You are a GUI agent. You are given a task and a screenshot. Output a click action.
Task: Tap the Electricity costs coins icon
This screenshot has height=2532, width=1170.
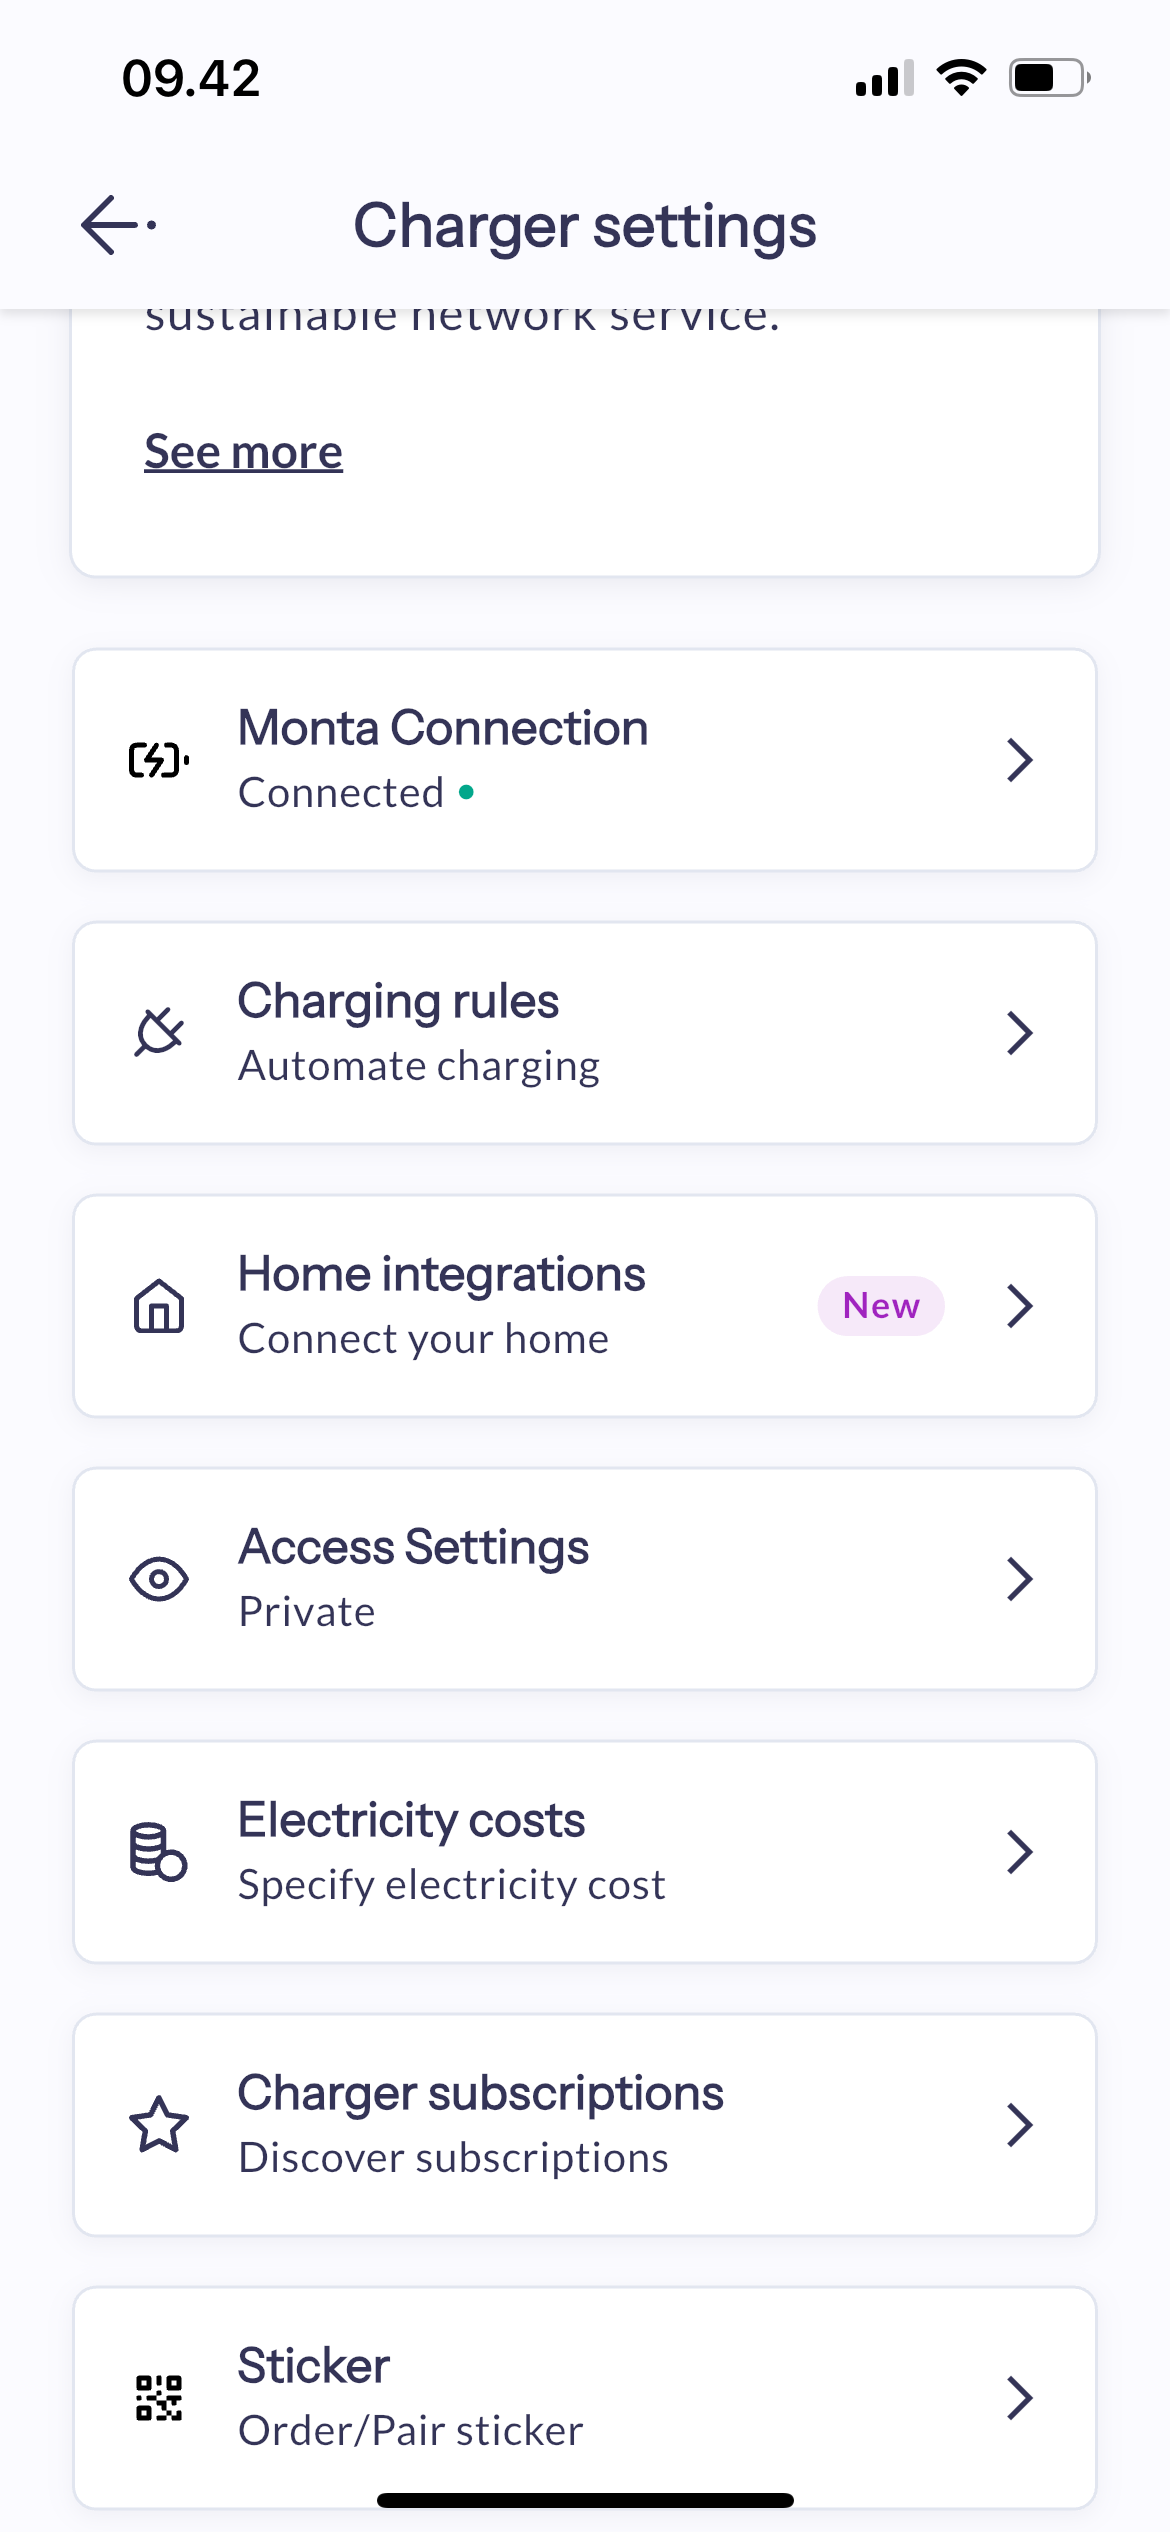(x=159, y=1852)
